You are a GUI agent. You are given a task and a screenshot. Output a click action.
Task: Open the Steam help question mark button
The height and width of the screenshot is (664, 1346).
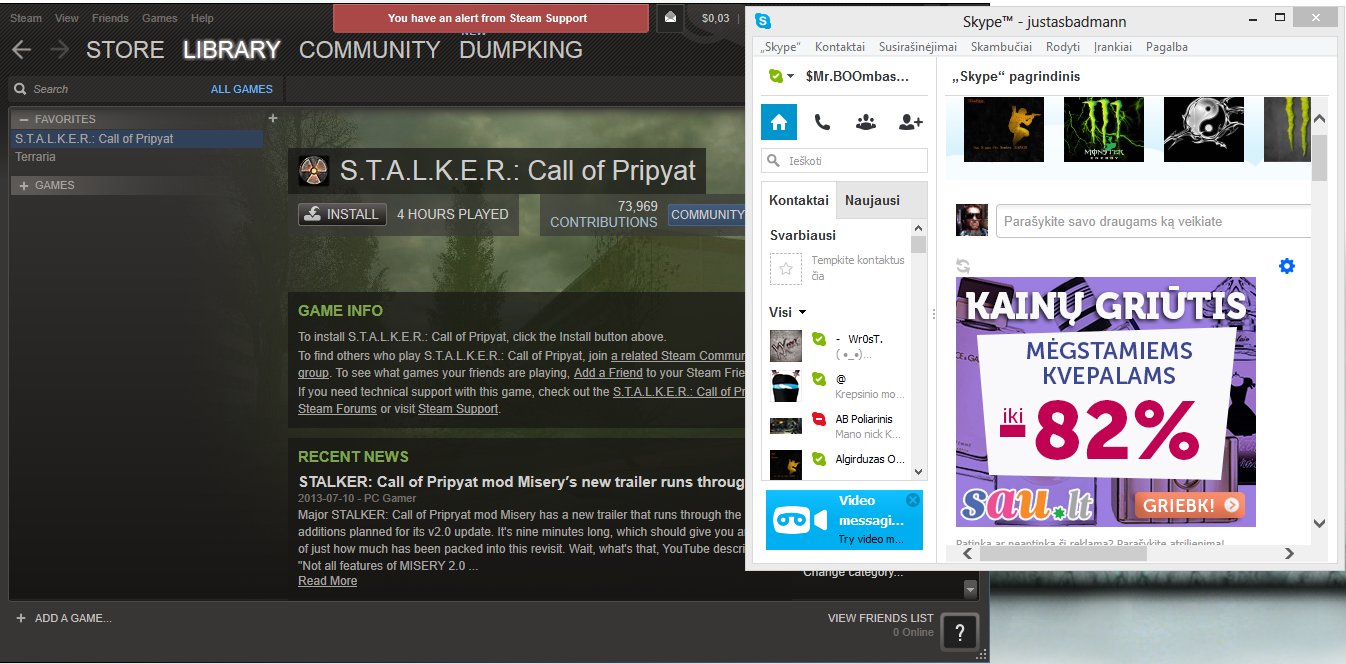(x=960, y=631)
